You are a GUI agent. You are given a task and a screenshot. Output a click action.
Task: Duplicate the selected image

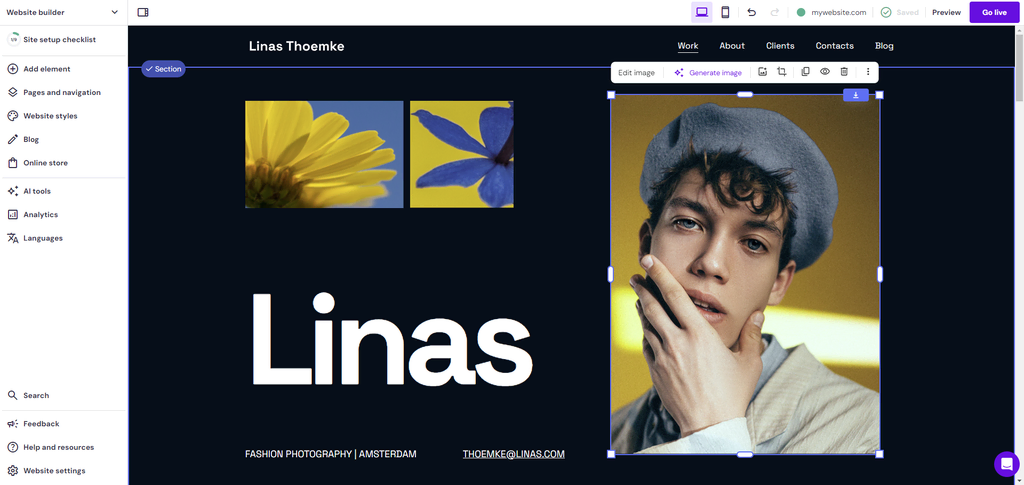[x=805, y=72]
